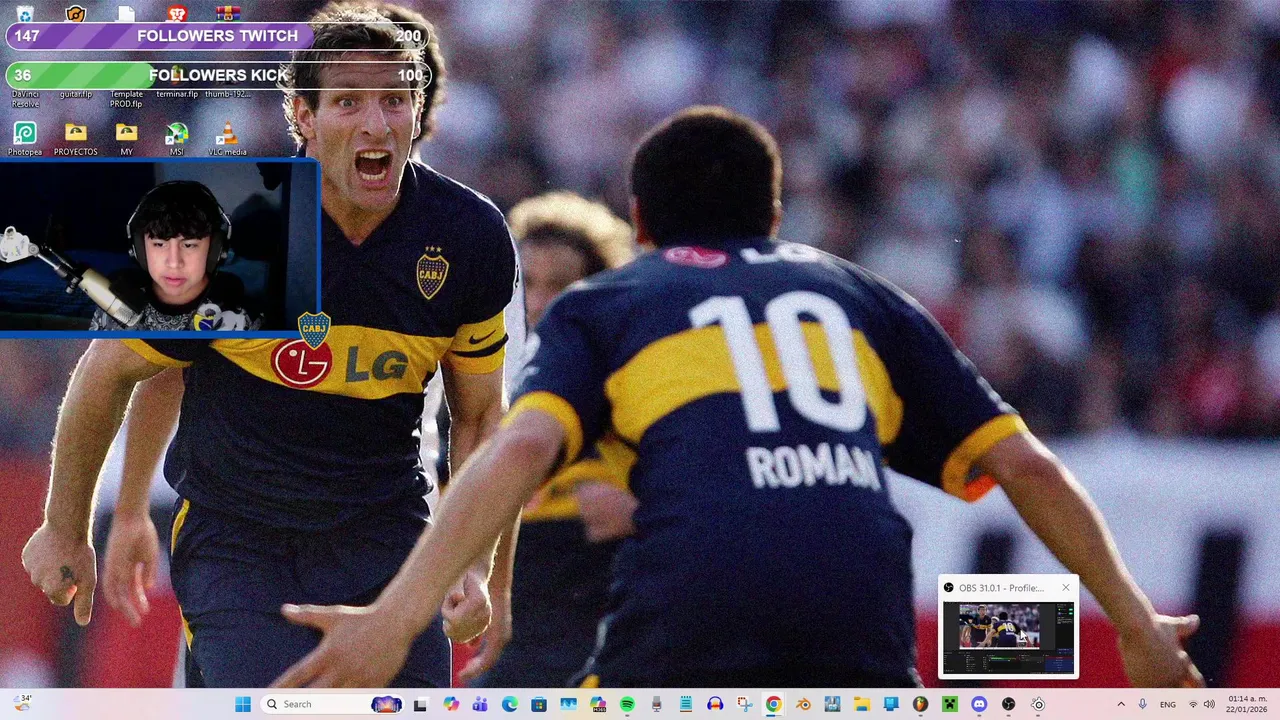
Task: Select the blank document desktop icon
Action: coord(126,13)
